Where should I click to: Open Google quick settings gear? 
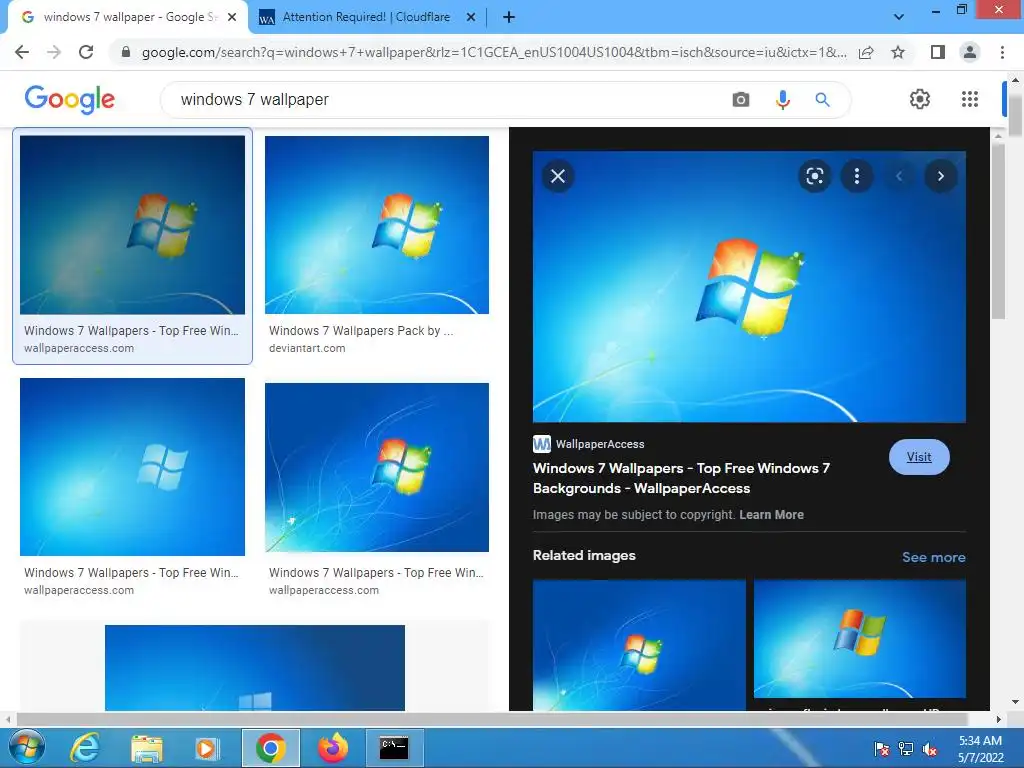(x=920, y=99)
